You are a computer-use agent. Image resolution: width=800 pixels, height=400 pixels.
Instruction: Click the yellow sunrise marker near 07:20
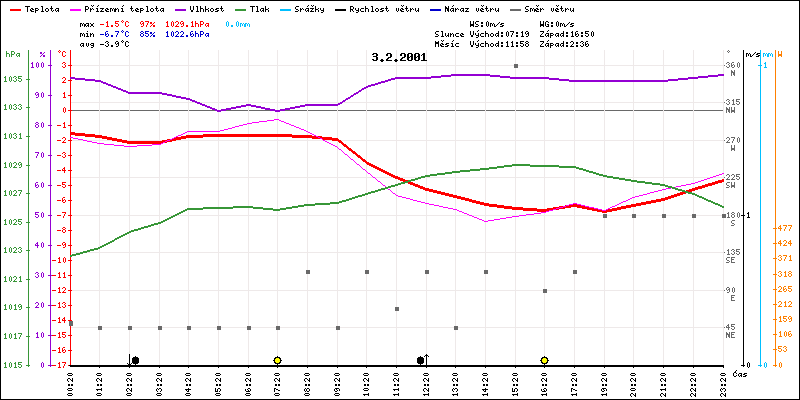click(x=277, y=360)
